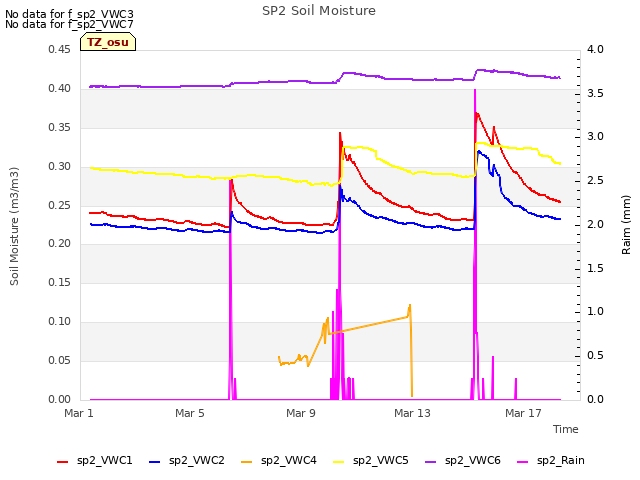Click the 3.5 rain axis tick label
Screen dimensions: 640x480
(x=595, y=93)
